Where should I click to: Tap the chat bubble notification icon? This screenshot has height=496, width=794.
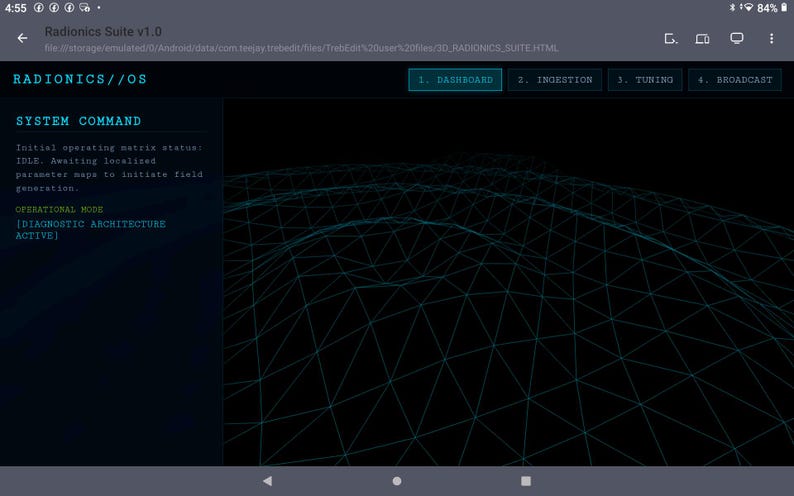pyautogui.click(x=85, y=8)
